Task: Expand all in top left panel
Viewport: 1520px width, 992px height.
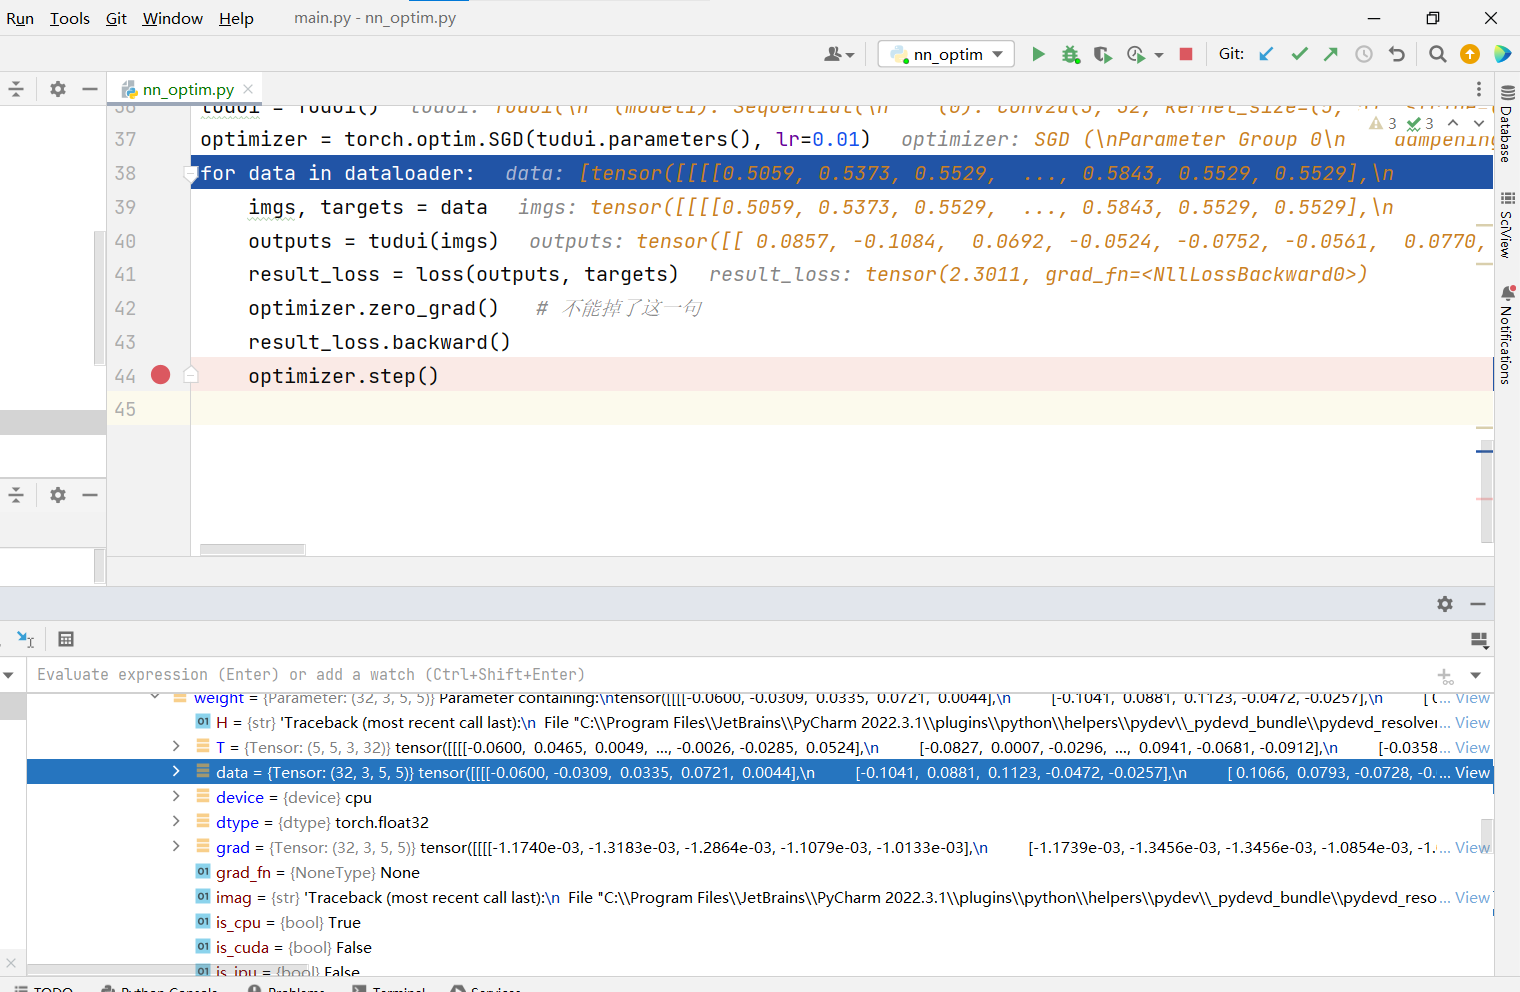Action: 16,89
